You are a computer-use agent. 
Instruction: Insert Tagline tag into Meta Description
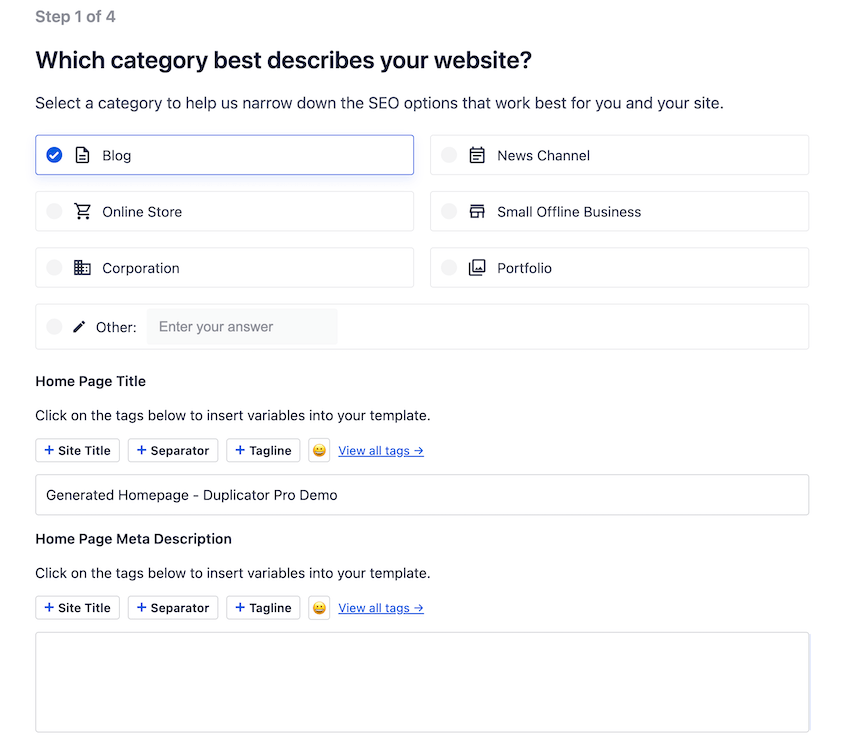pyautogui.click(x=263, y=608)
